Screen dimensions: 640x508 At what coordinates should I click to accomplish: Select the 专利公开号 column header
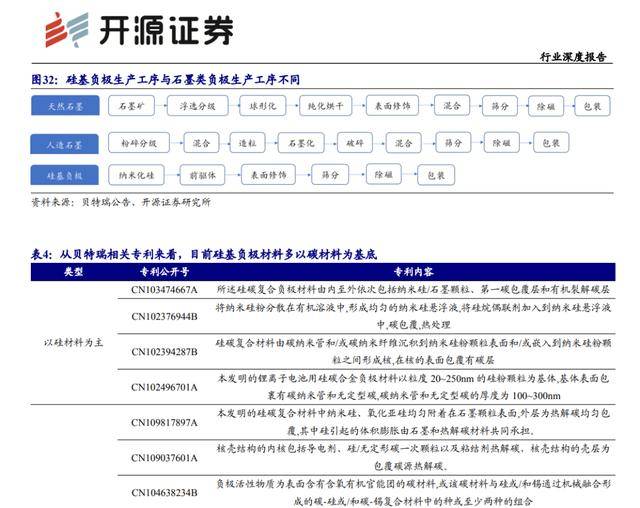(164, 271)
